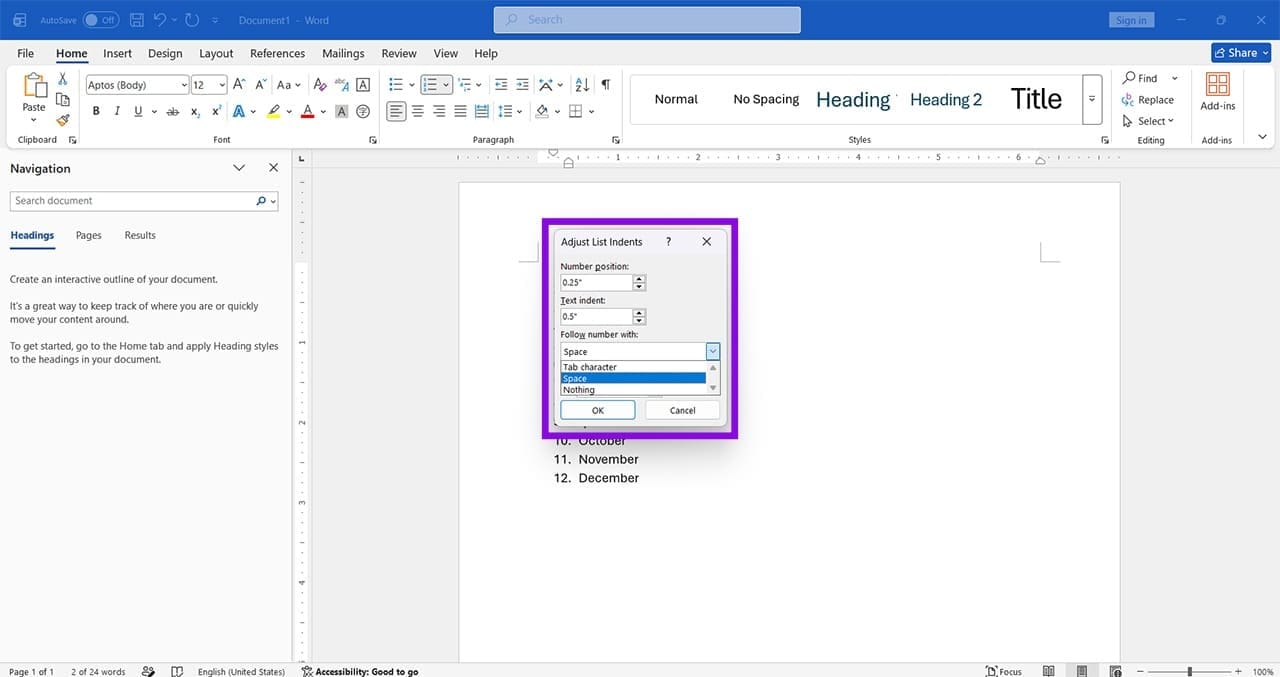Apply Superscript formatting
This screenshot has width=1280, height=677.
coord(216,111)
